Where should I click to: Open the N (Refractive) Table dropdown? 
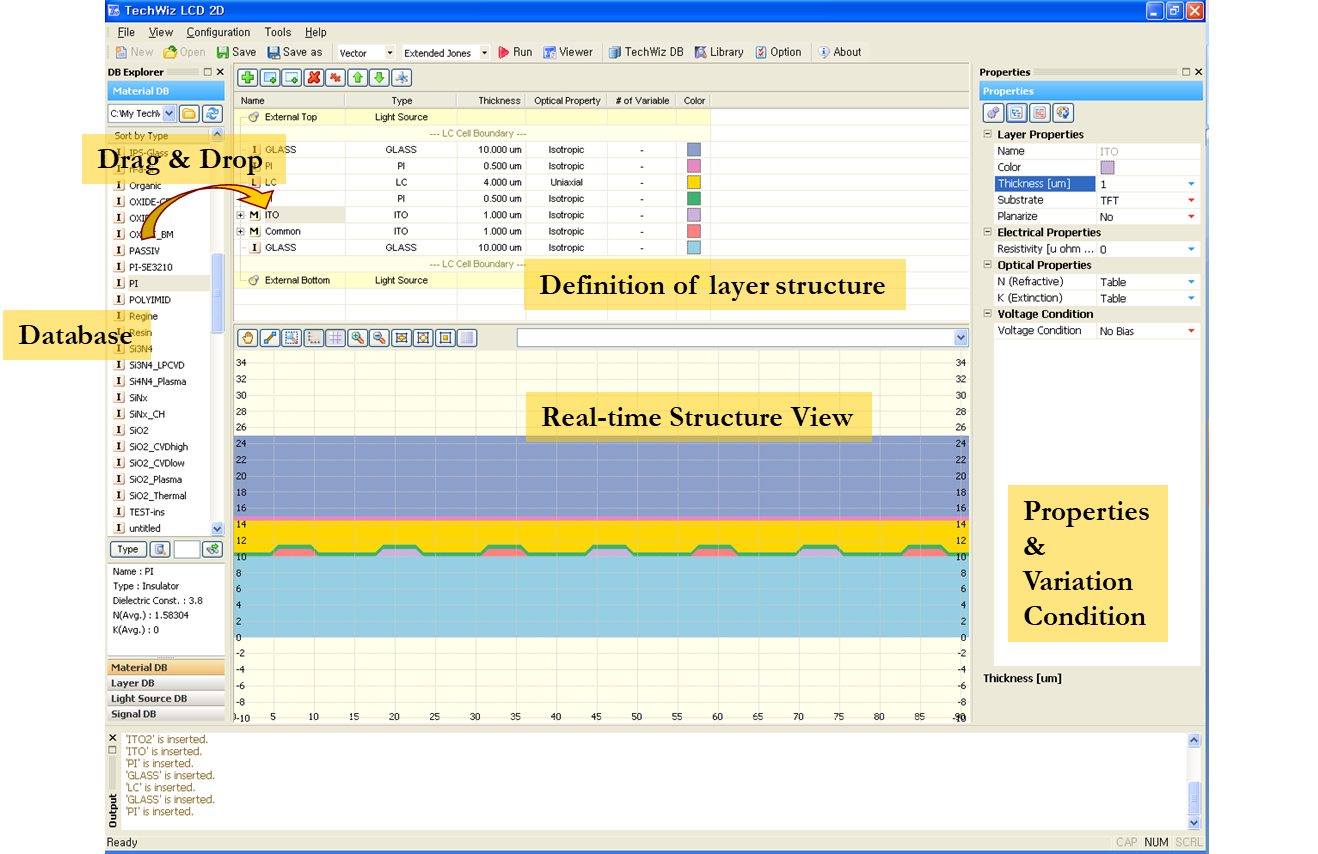click(x=1191, y=282)
